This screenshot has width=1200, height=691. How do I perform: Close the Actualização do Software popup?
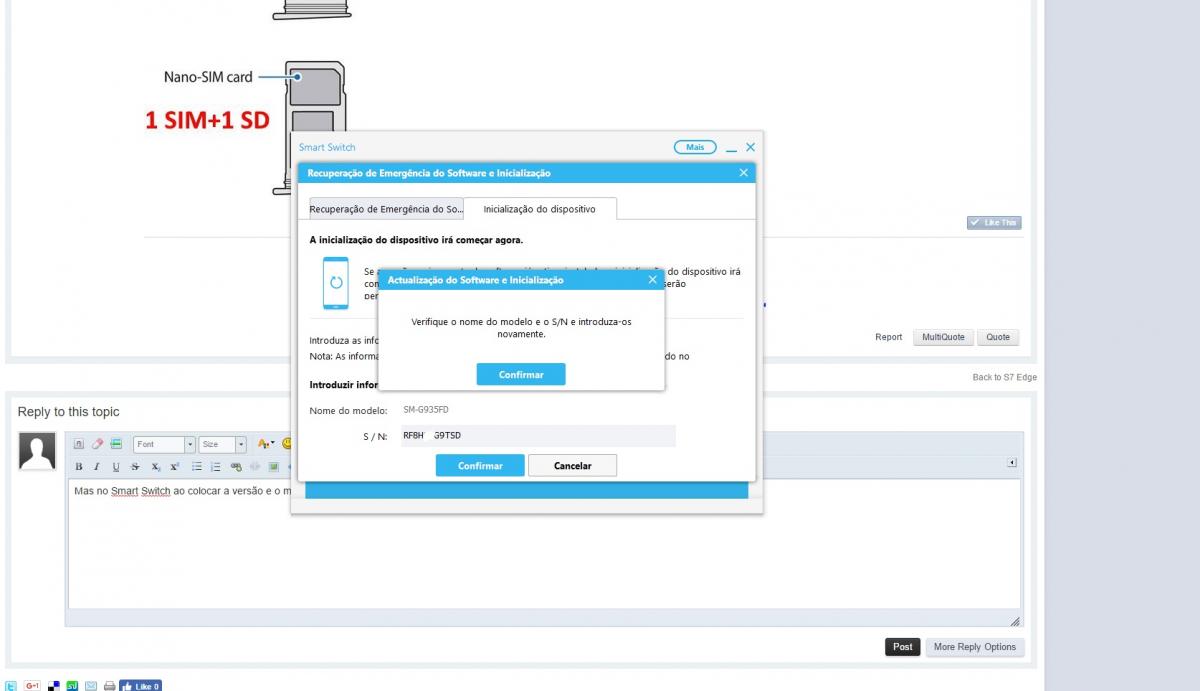pyautogui.click(x=653, y=280)
